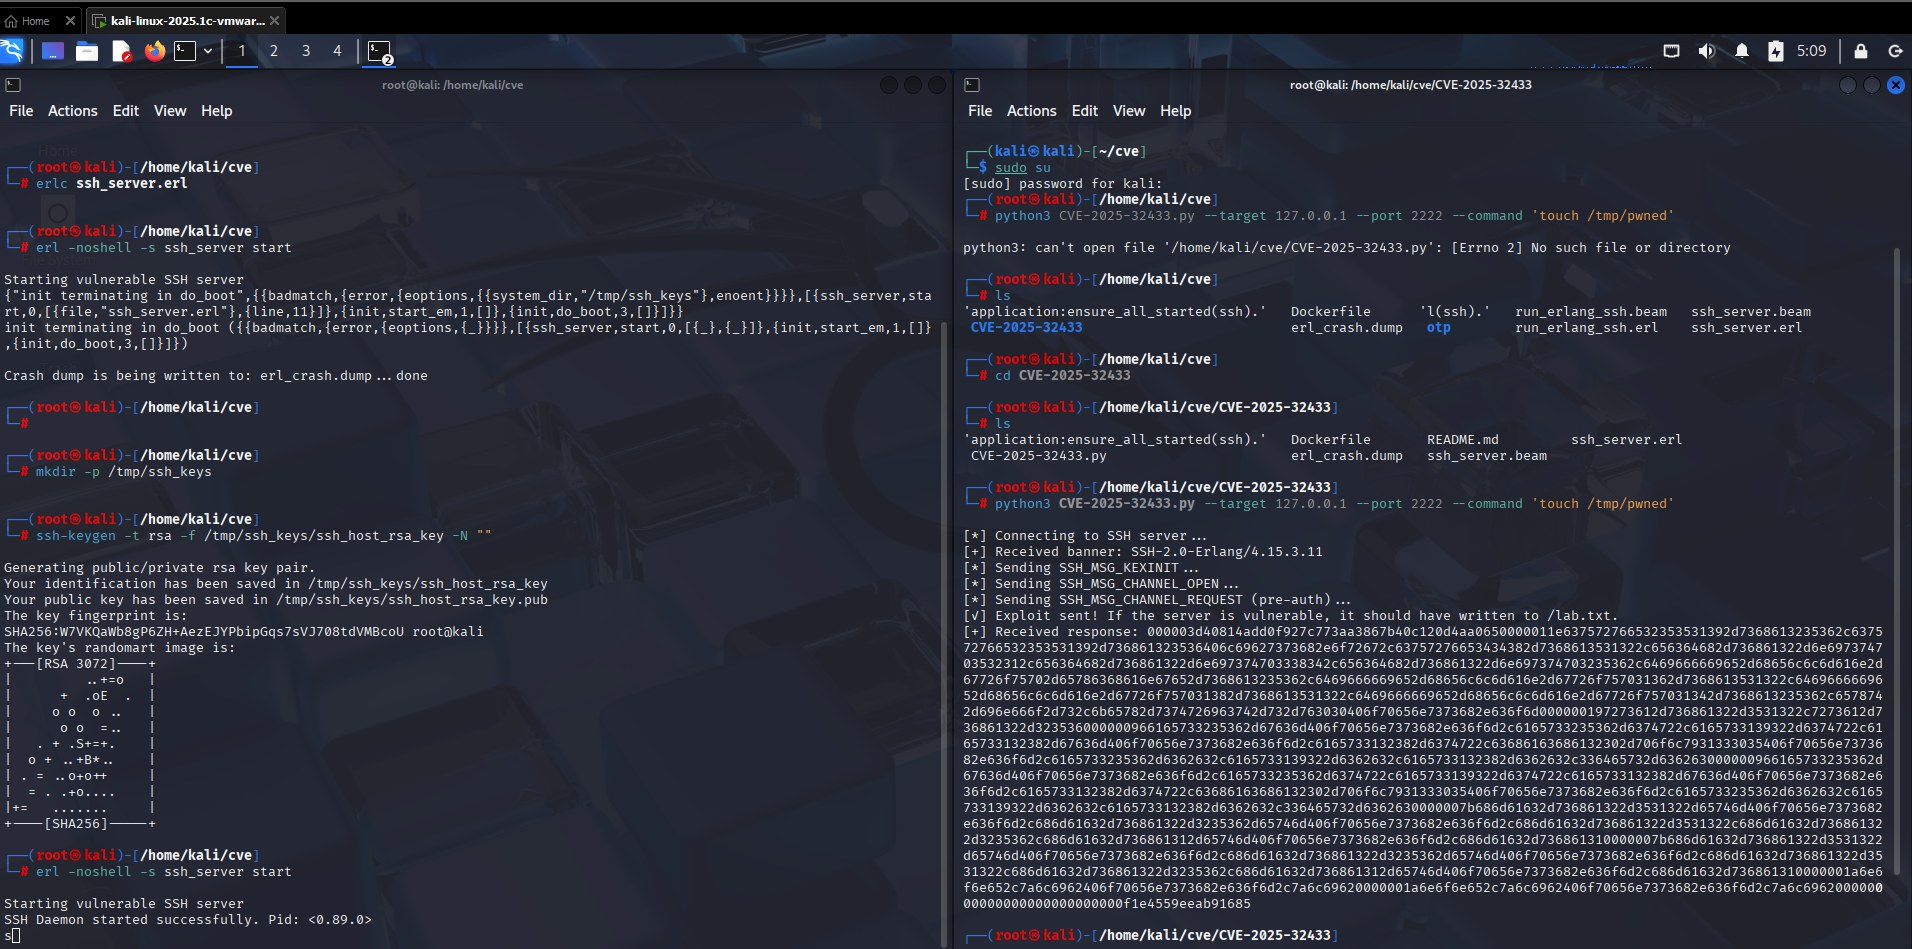Launch Firefox from the taskbar

(155, 51)
